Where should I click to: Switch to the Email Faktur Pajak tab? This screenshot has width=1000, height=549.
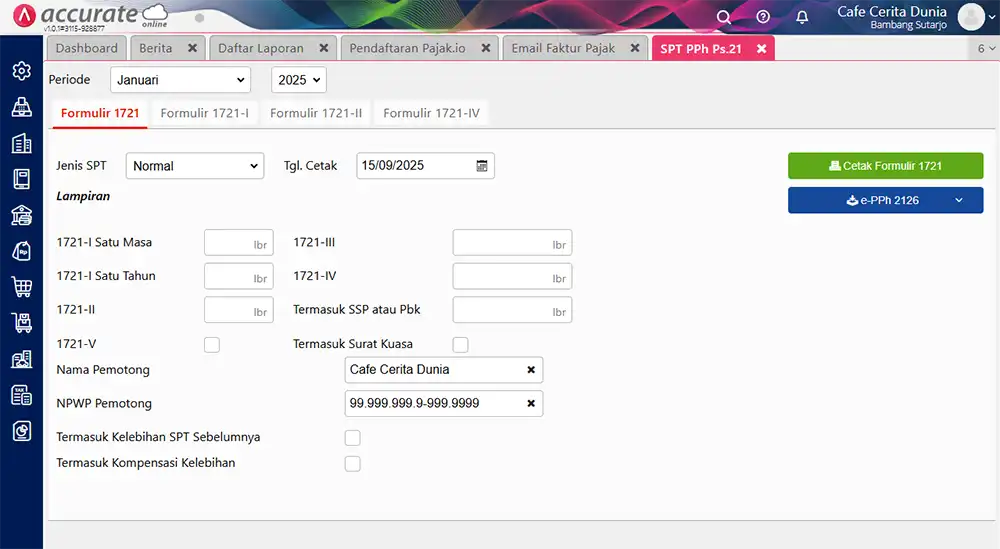click(563, 48)
